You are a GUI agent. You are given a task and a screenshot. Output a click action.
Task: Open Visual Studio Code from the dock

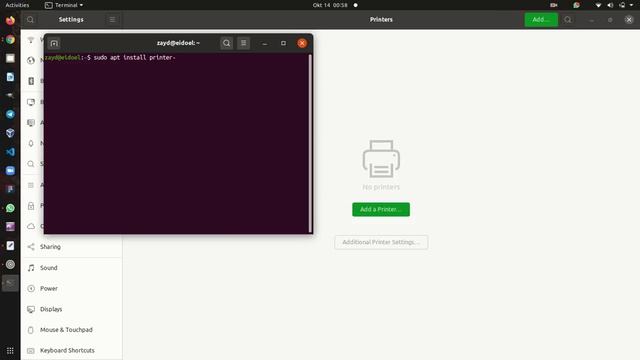(x=10, y=152)
